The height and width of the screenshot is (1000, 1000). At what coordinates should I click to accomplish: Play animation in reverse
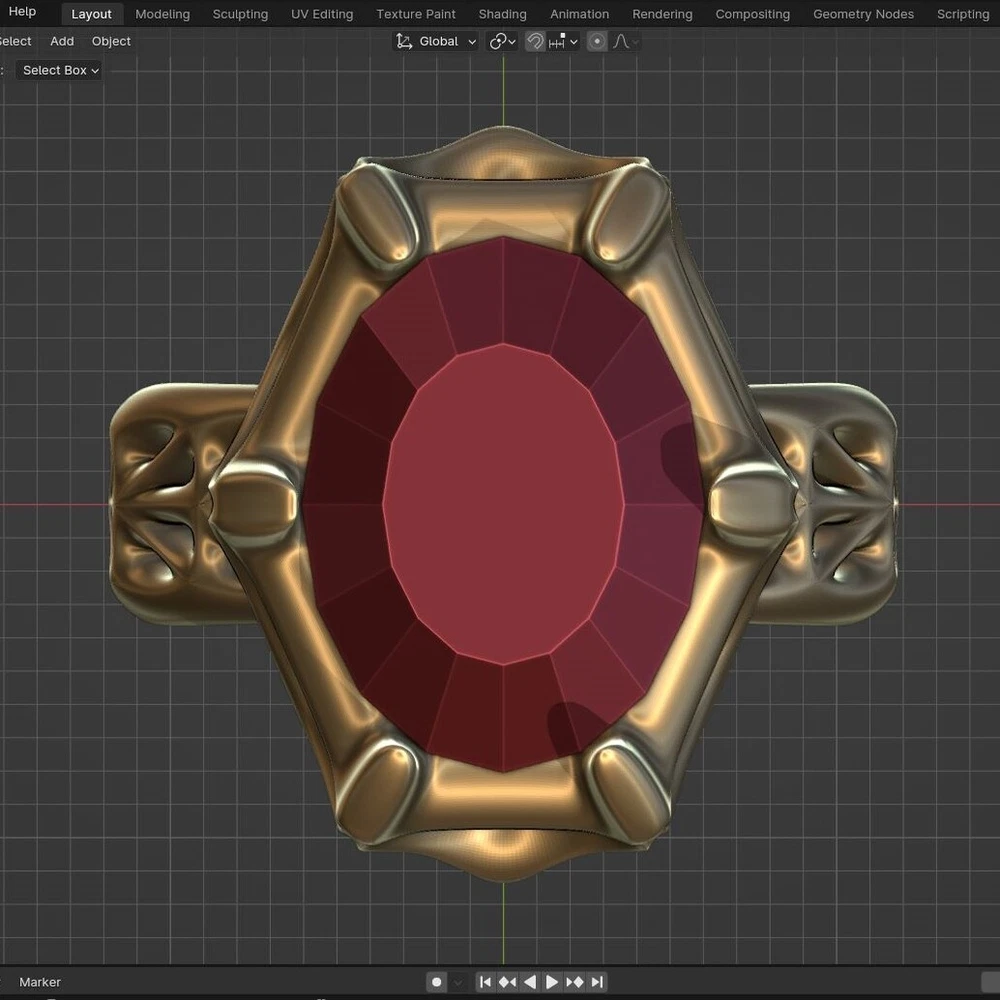[x=530, y=982]
